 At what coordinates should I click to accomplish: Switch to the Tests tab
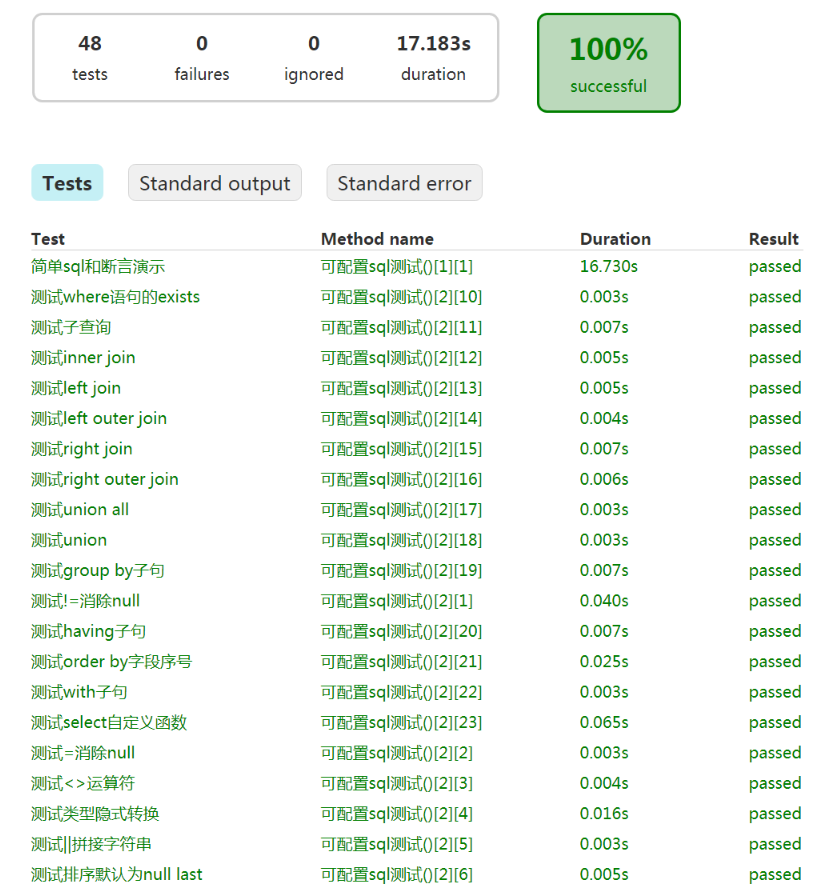pos(67,183)
